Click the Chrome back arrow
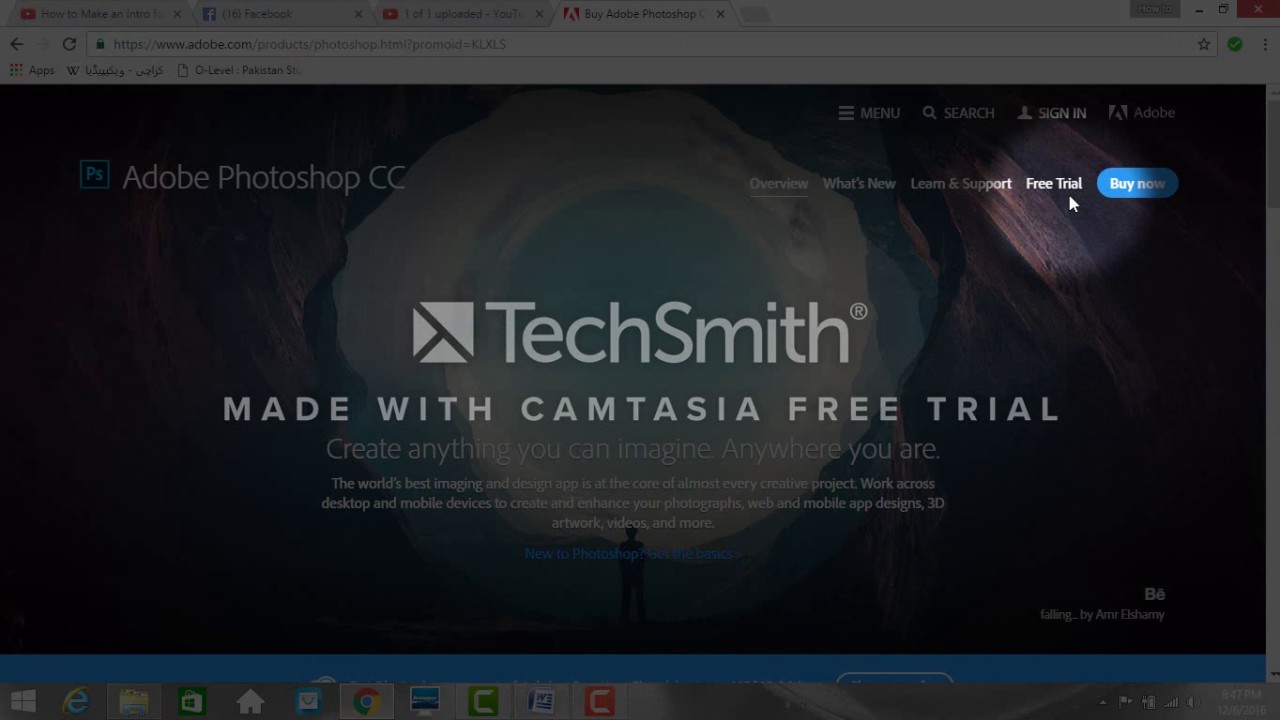Viewport: 1280px width, 720px height. pyautogui.click(x=17, y=44)
